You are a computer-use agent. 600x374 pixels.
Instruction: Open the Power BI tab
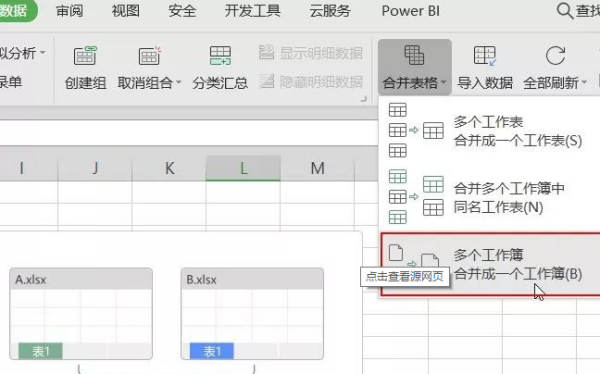tap(411, 11)
